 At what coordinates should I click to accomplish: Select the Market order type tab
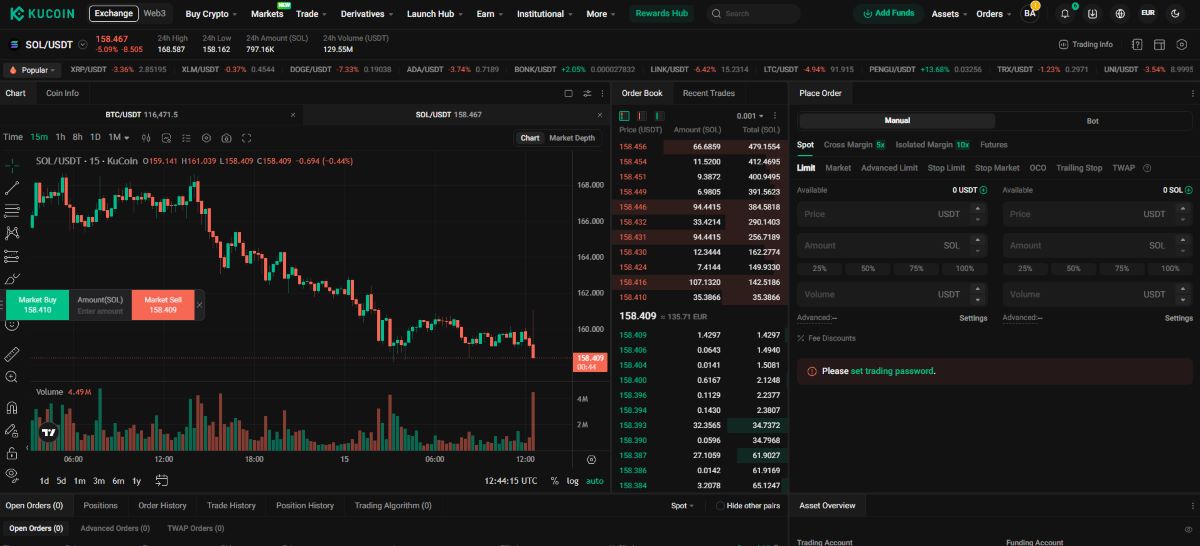[838, 168]
